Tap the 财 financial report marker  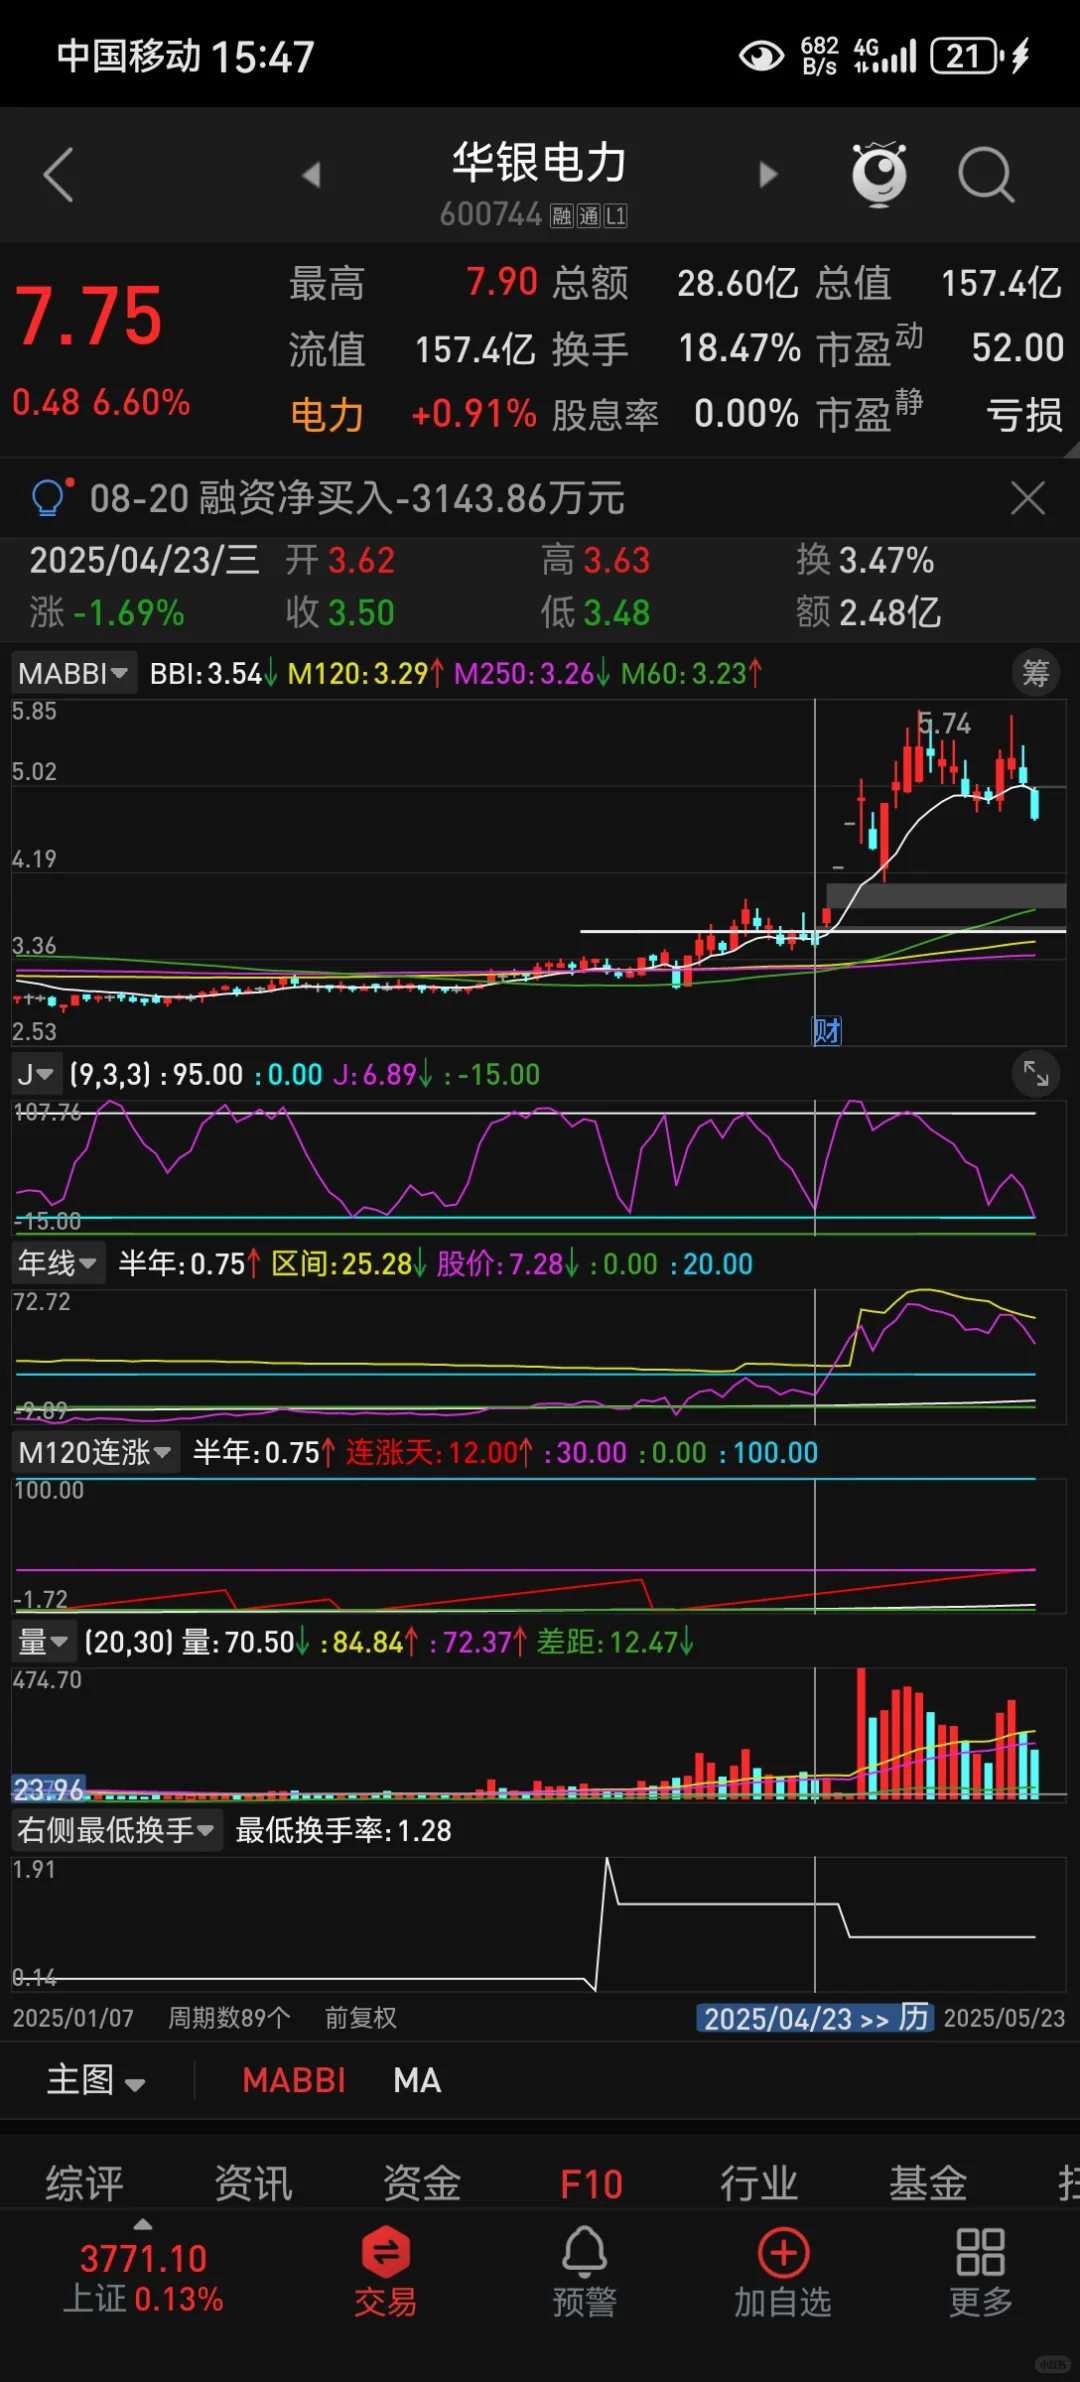[826, 1031]
